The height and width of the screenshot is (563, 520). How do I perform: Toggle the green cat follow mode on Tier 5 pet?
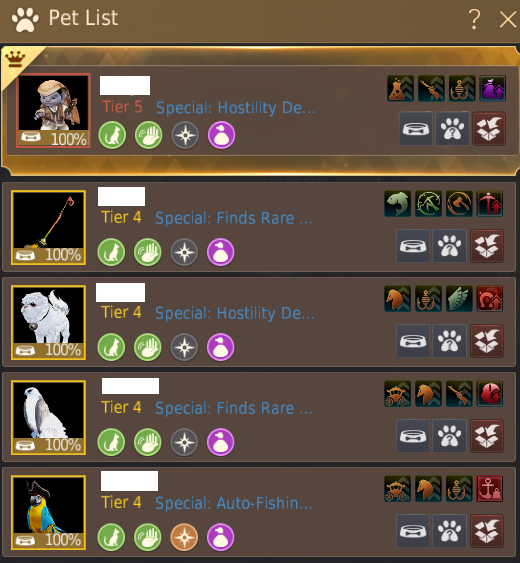(112, 135)
